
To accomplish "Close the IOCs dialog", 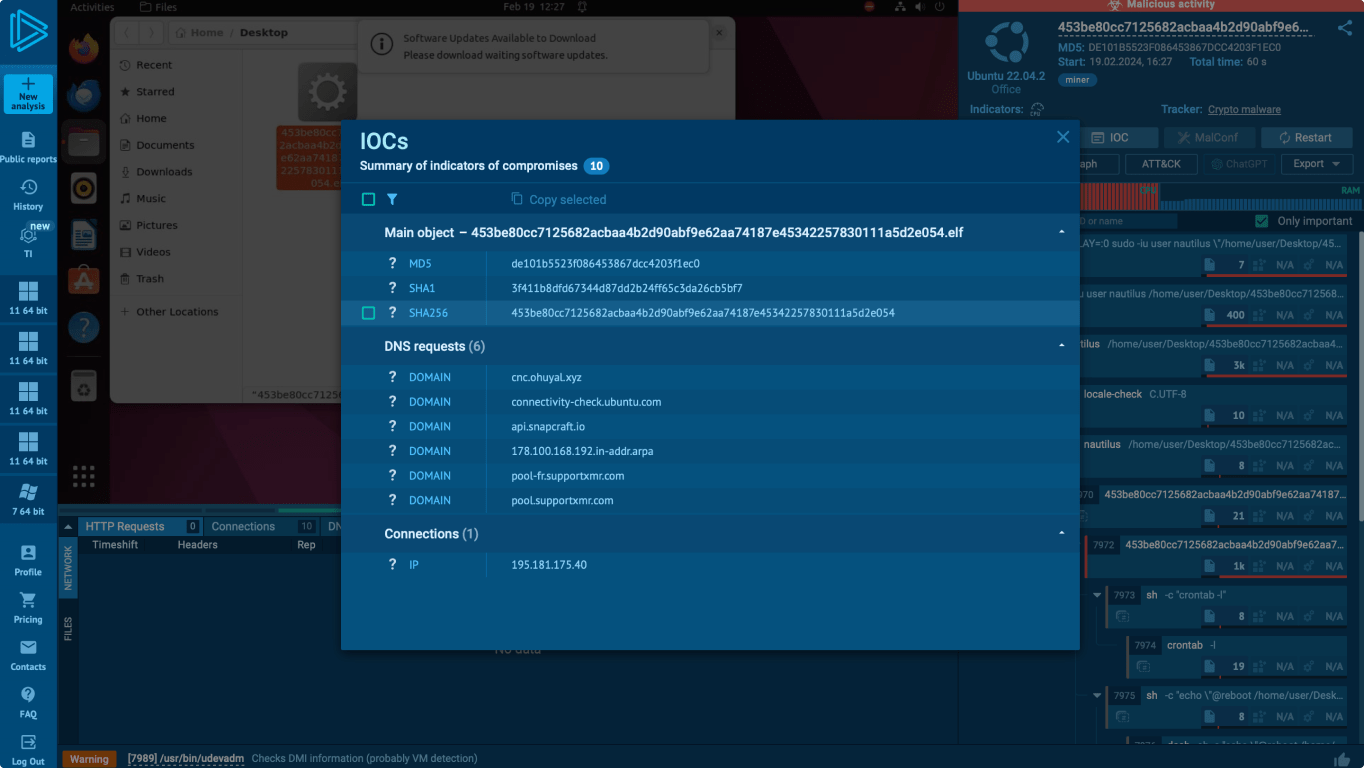I will 1063,137.
